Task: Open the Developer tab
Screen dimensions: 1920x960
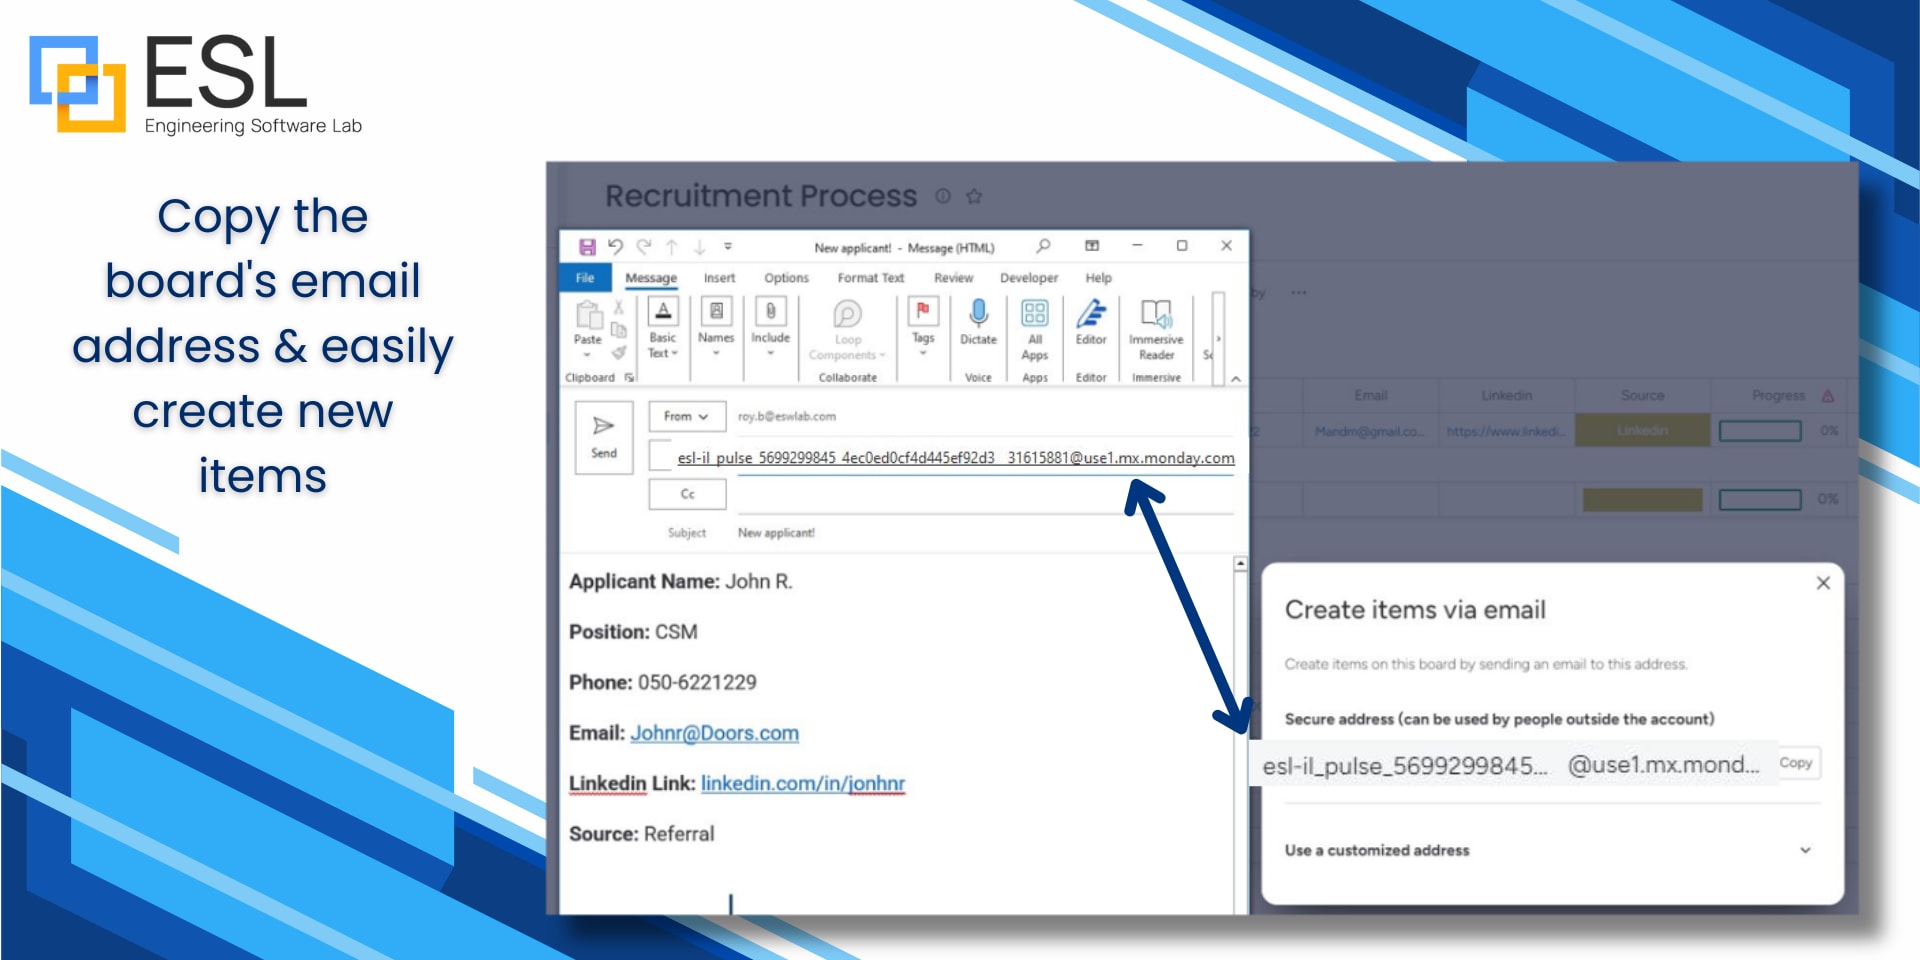Action: [1028, 278]
